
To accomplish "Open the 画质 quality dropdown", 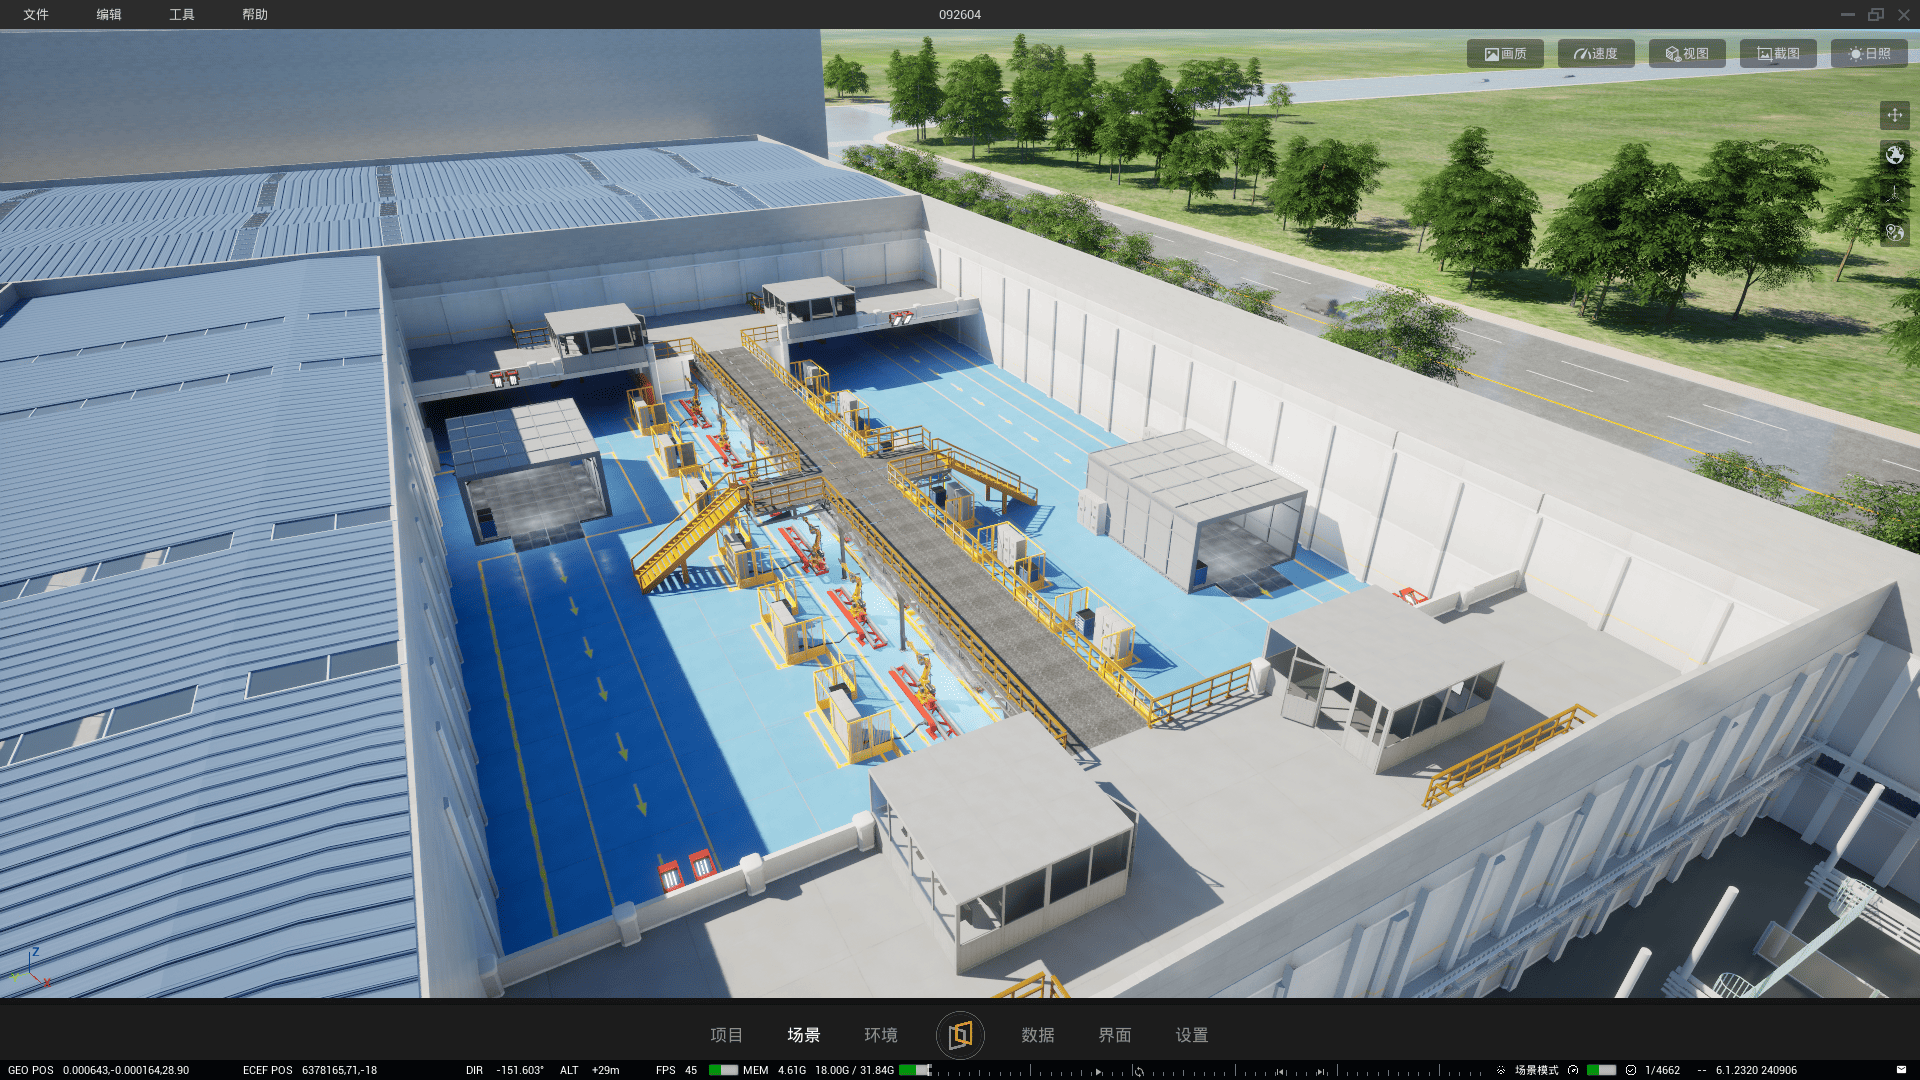I will point(1505,54).
